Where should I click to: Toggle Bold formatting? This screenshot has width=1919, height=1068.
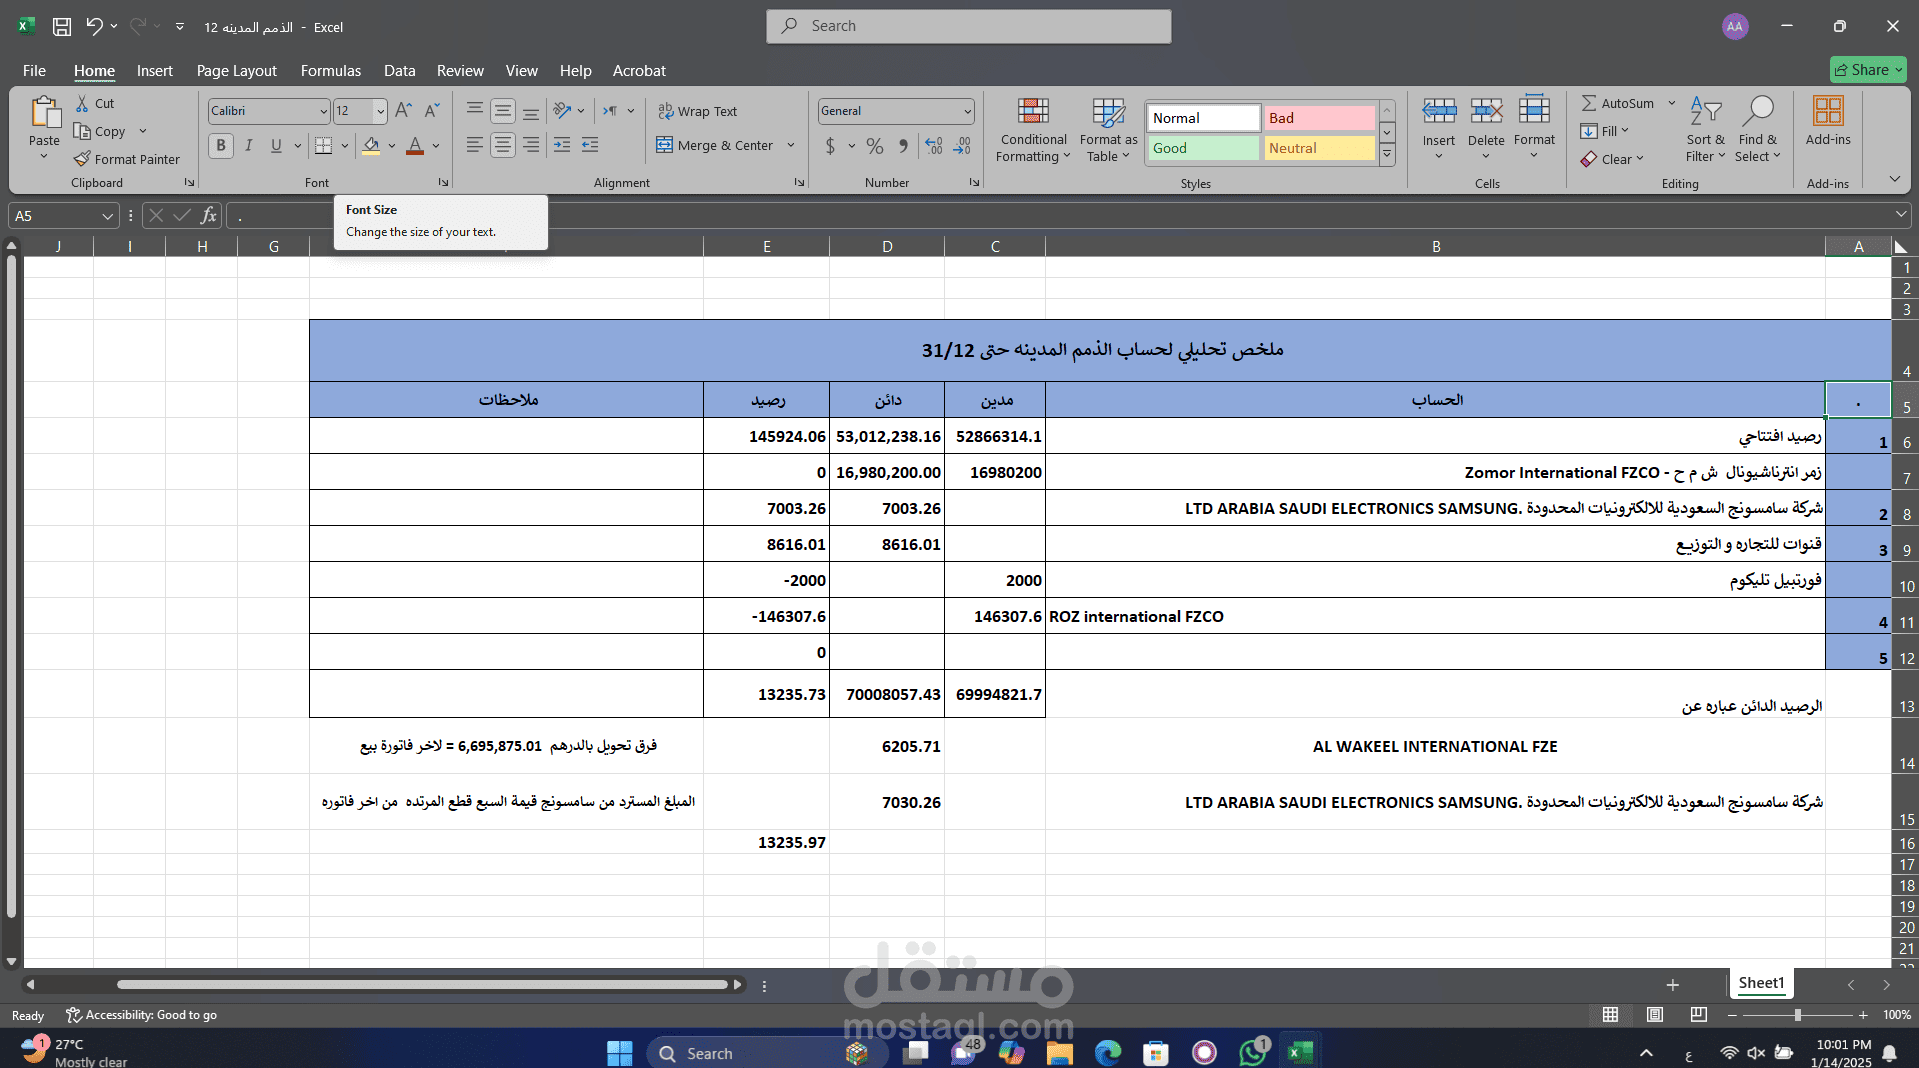pos(221,146)
